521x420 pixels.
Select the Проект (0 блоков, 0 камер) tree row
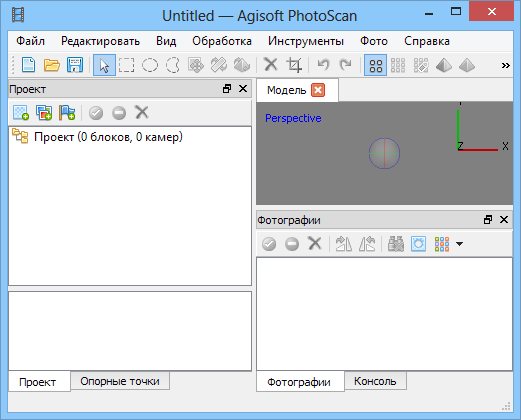(x=130, y=137)
